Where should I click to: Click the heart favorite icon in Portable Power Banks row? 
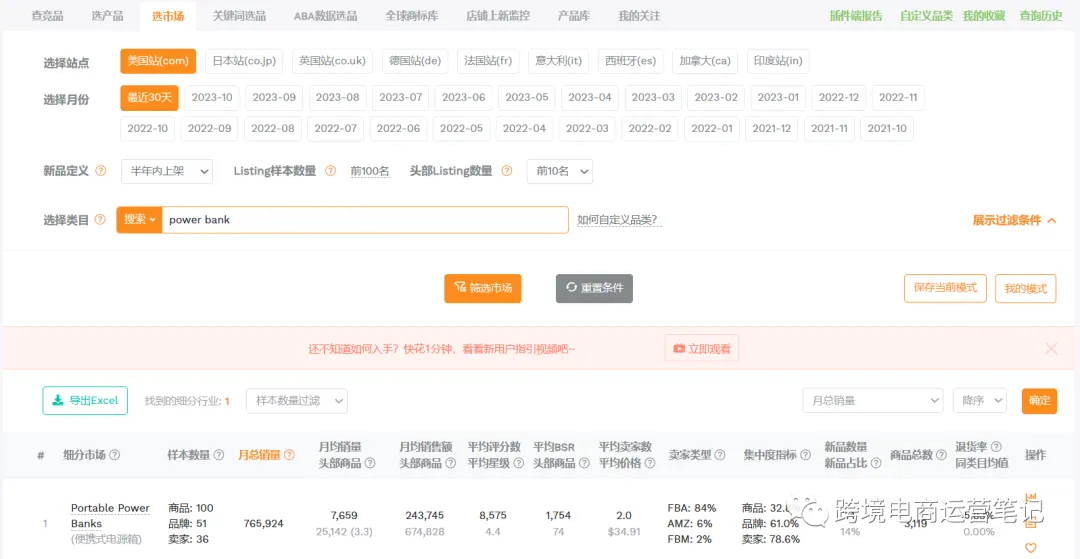[1030, 548]
